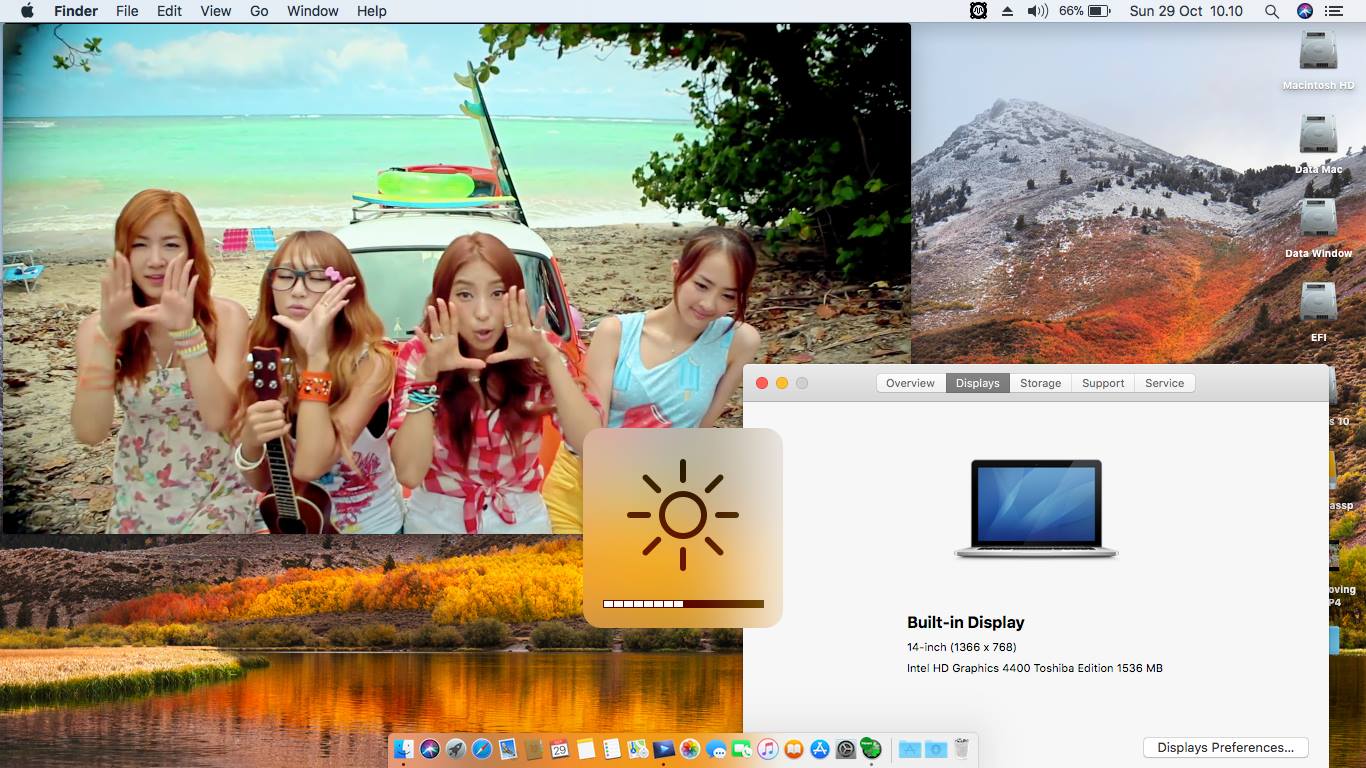Open Safari from the dock
Screen dimensions: 1366x768
(481, 749)
